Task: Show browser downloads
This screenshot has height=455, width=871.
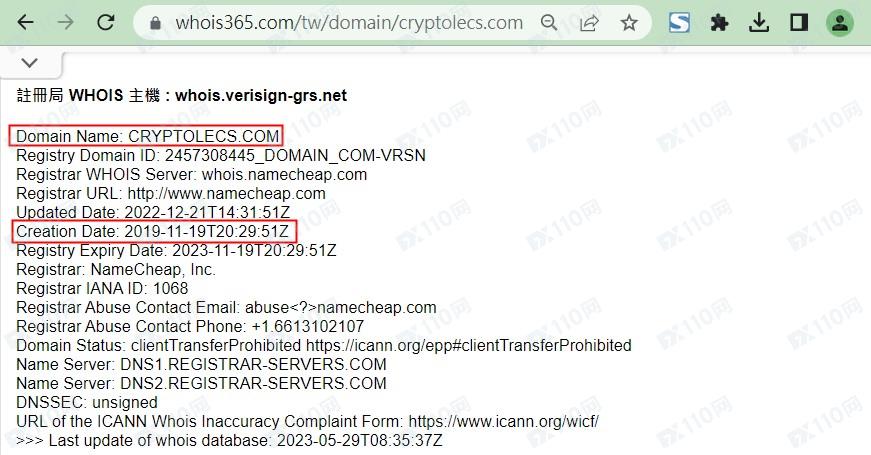Action: (759, 23)
